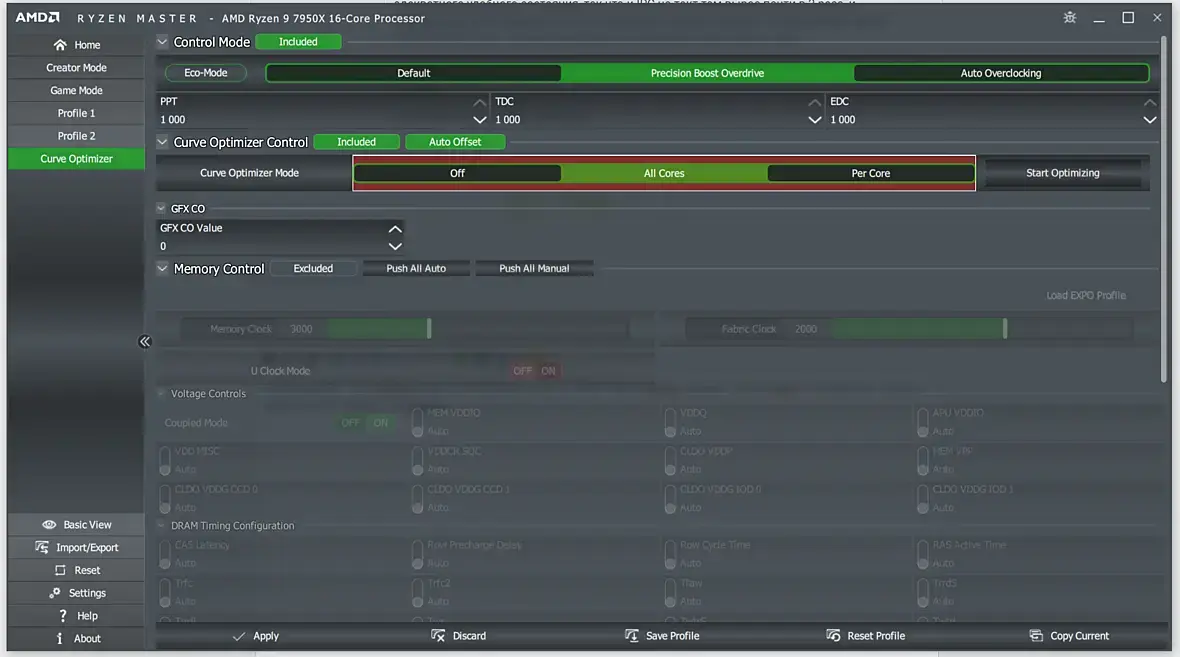Open Creator Mode profile
The width and height of the screenshot is (1180, 657).
(x=76, y=68)
